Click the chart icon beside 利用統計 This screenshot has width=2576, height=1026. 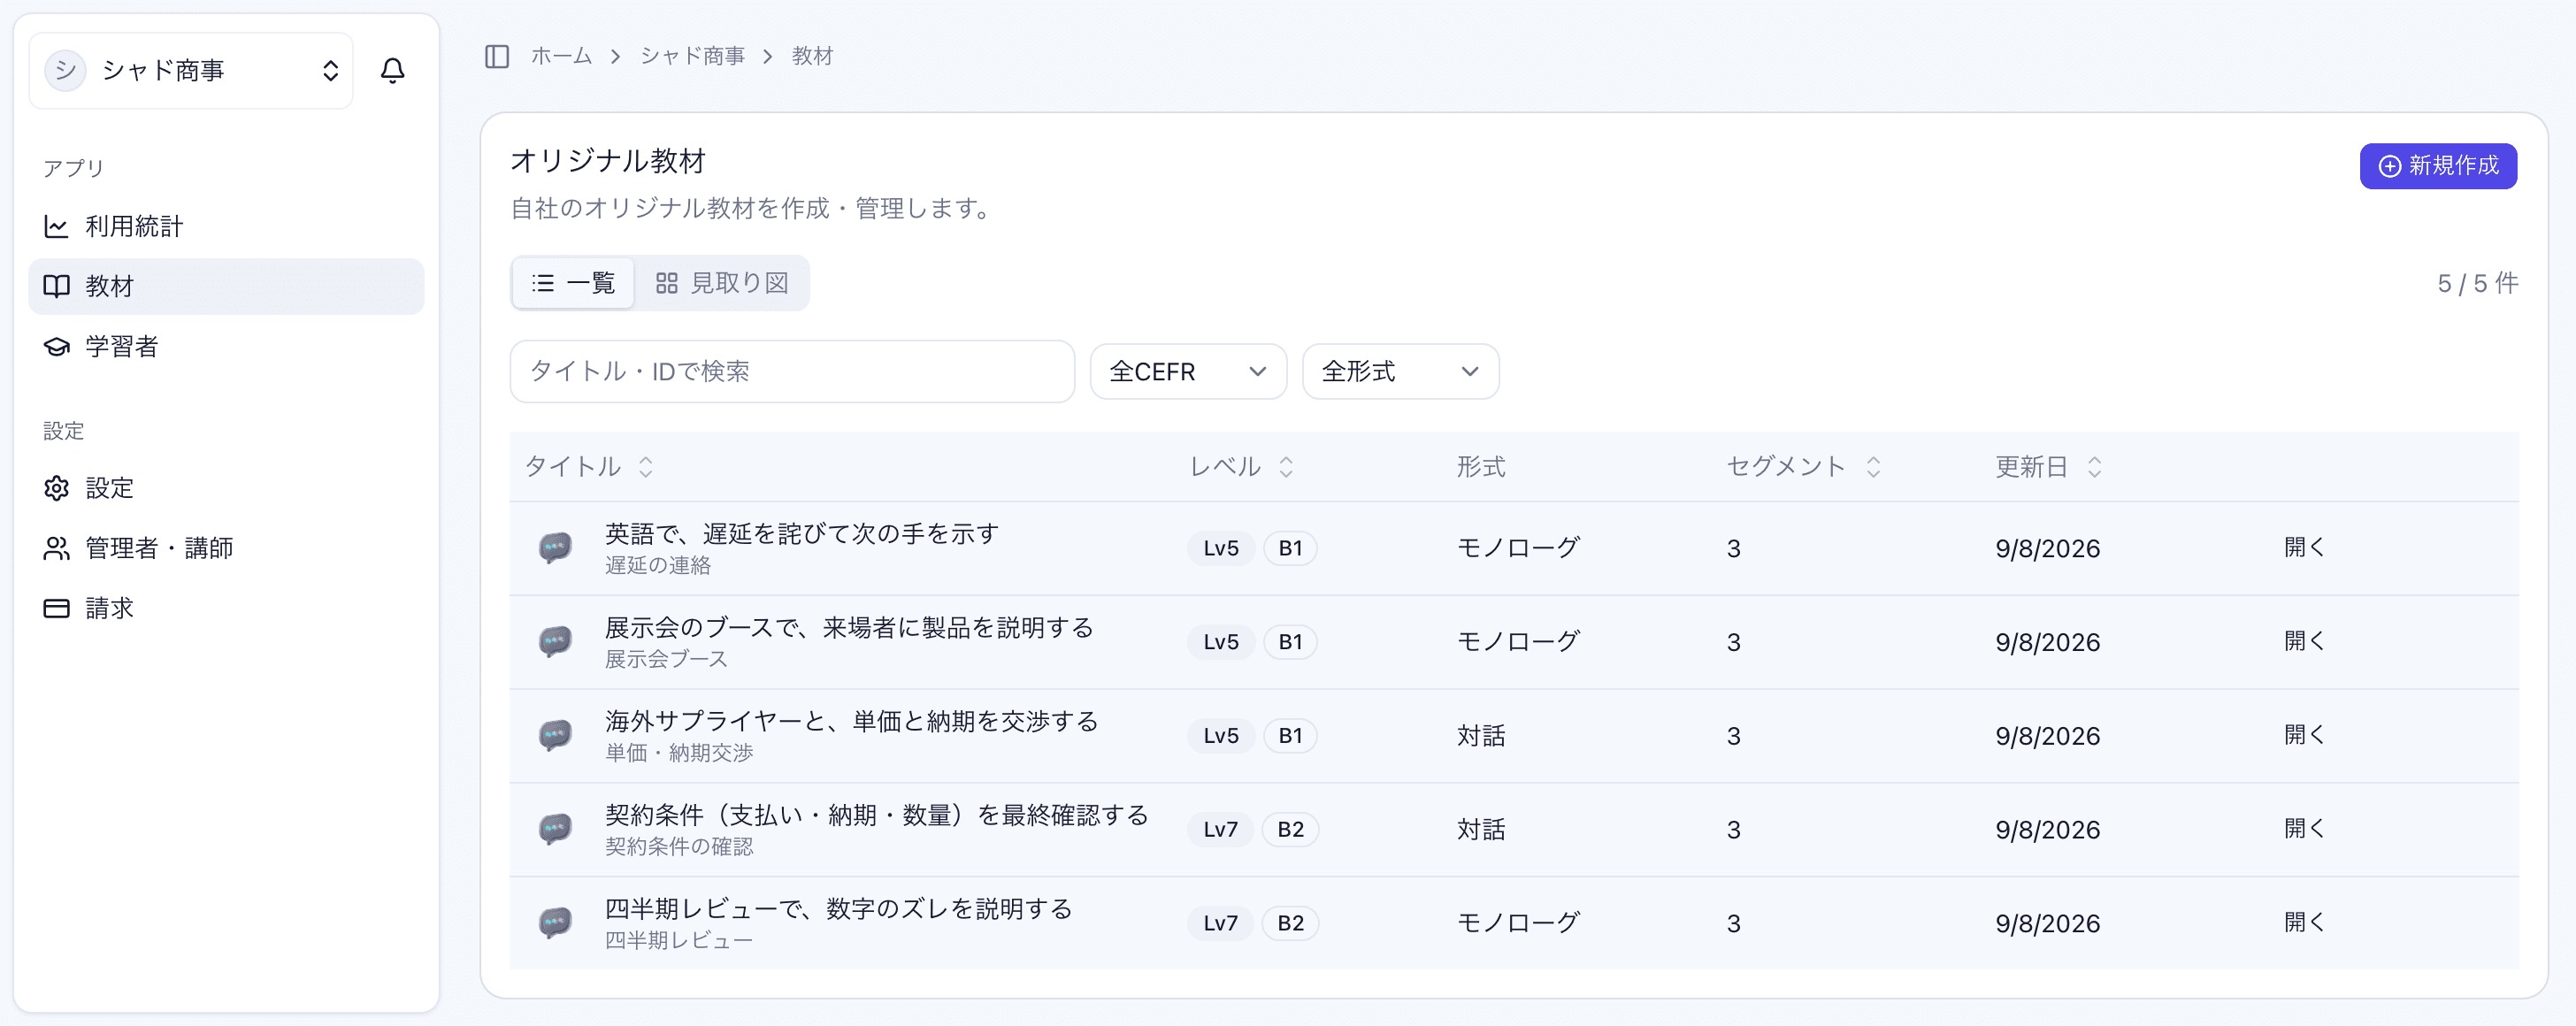point(56,227)
